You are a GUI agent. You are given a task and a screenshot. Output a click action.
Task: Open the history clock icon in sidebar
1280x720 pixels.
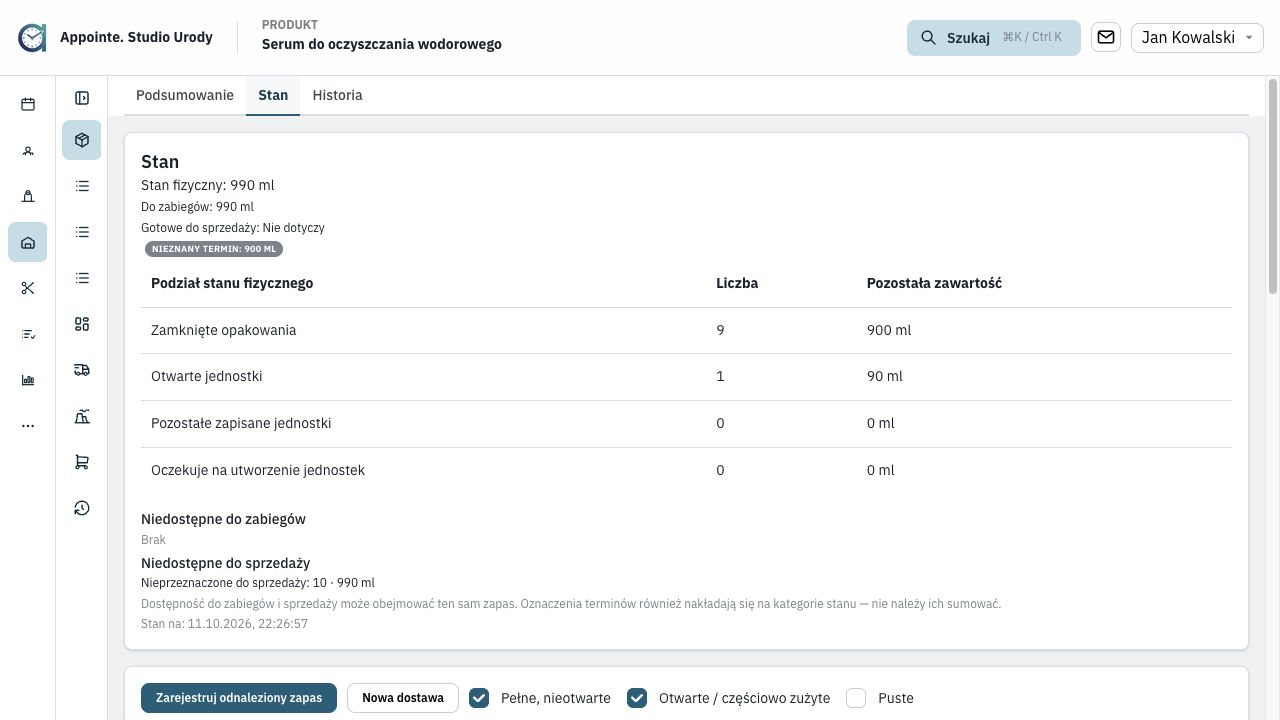tap(82, 508)
